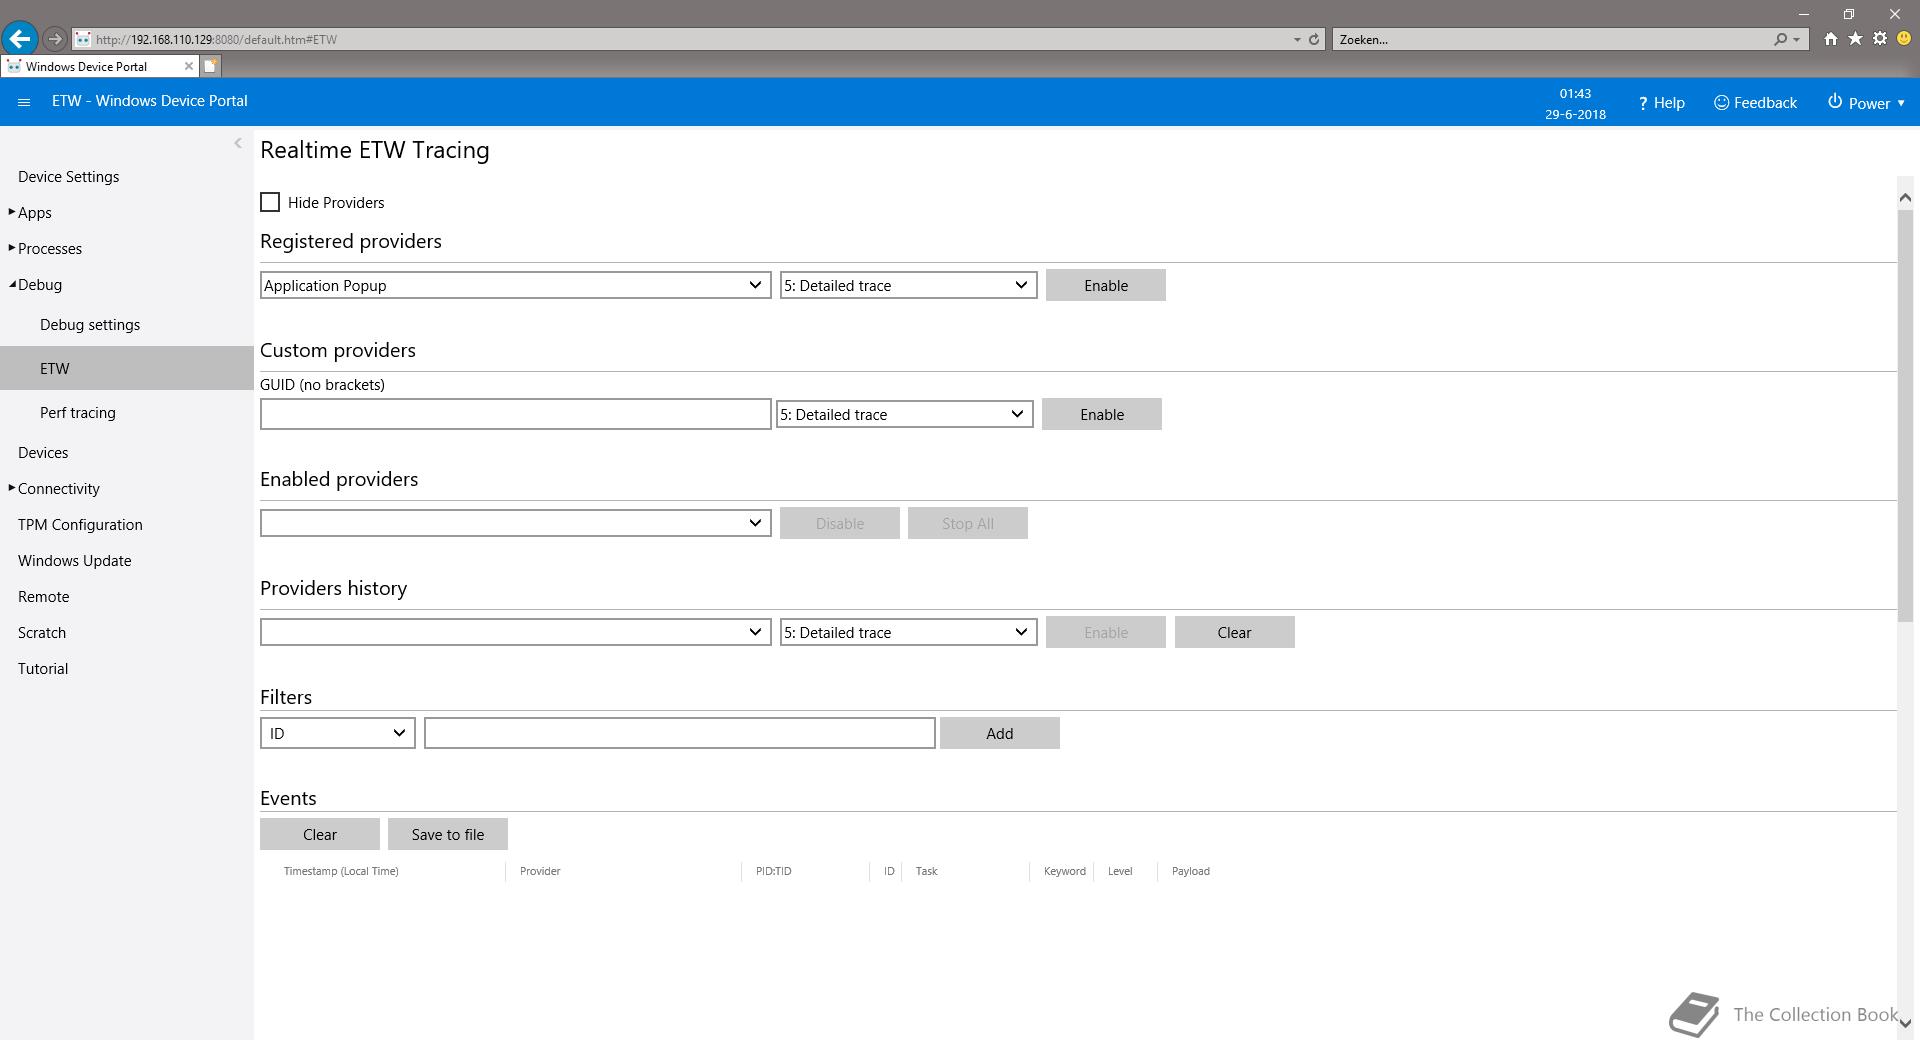Click the smiley feedback icon in browser

pyautogui.click(x=1904, y=39)
